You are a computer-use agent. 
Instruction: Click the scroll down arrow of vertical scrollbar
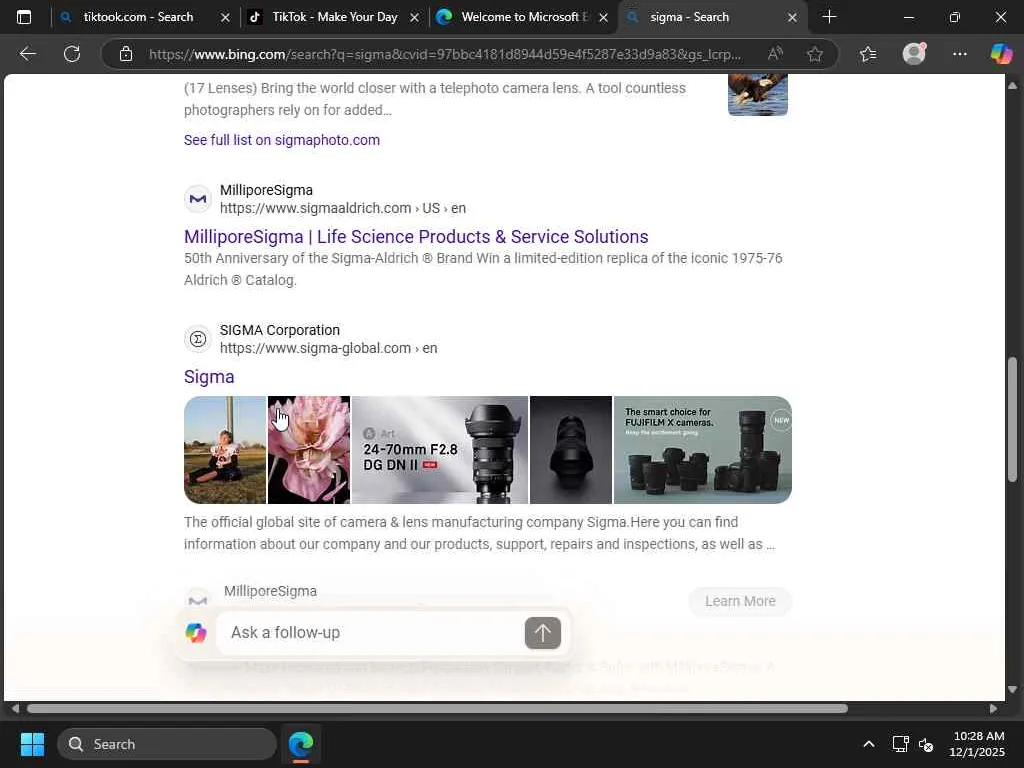(1012, 689)
